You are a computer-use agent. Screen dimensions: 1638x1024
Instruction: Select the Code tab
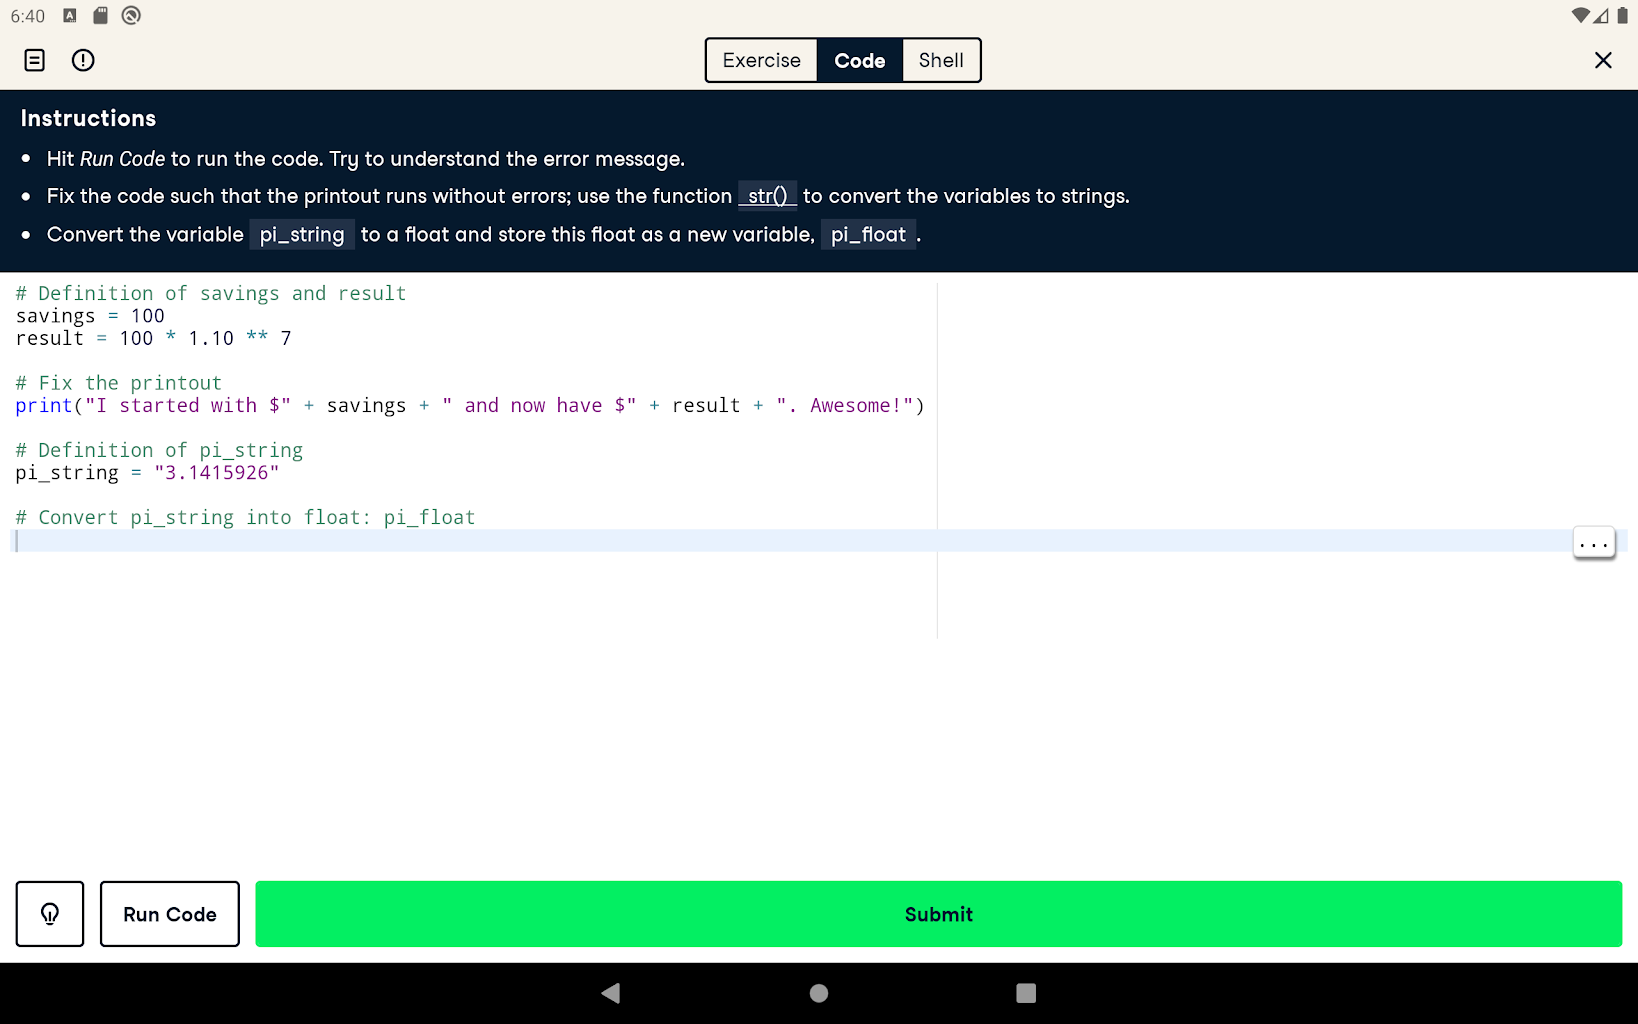860,60
